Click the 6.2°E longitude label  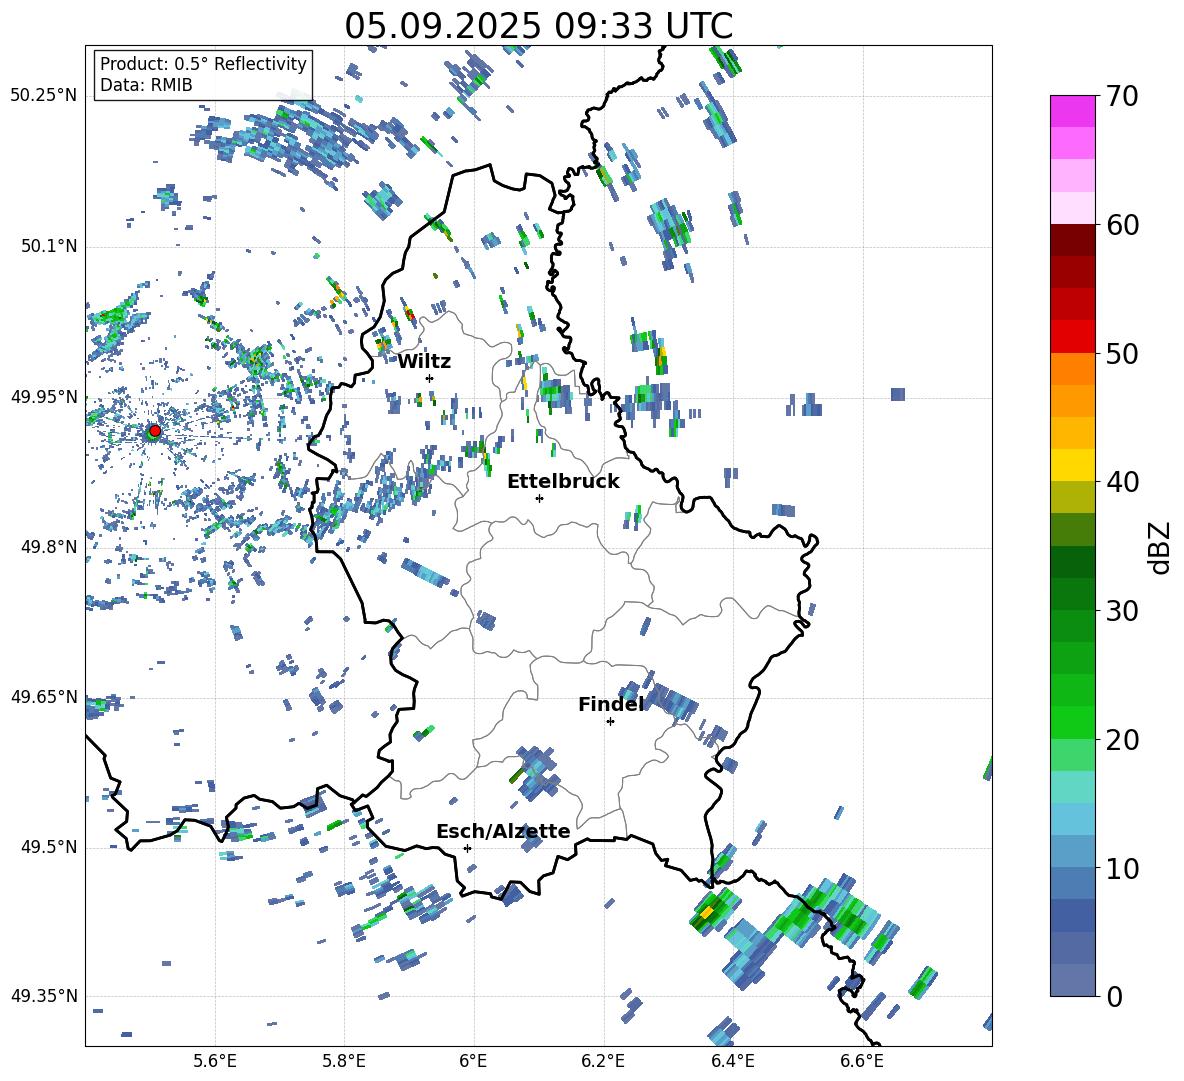tap(603, 1061)
